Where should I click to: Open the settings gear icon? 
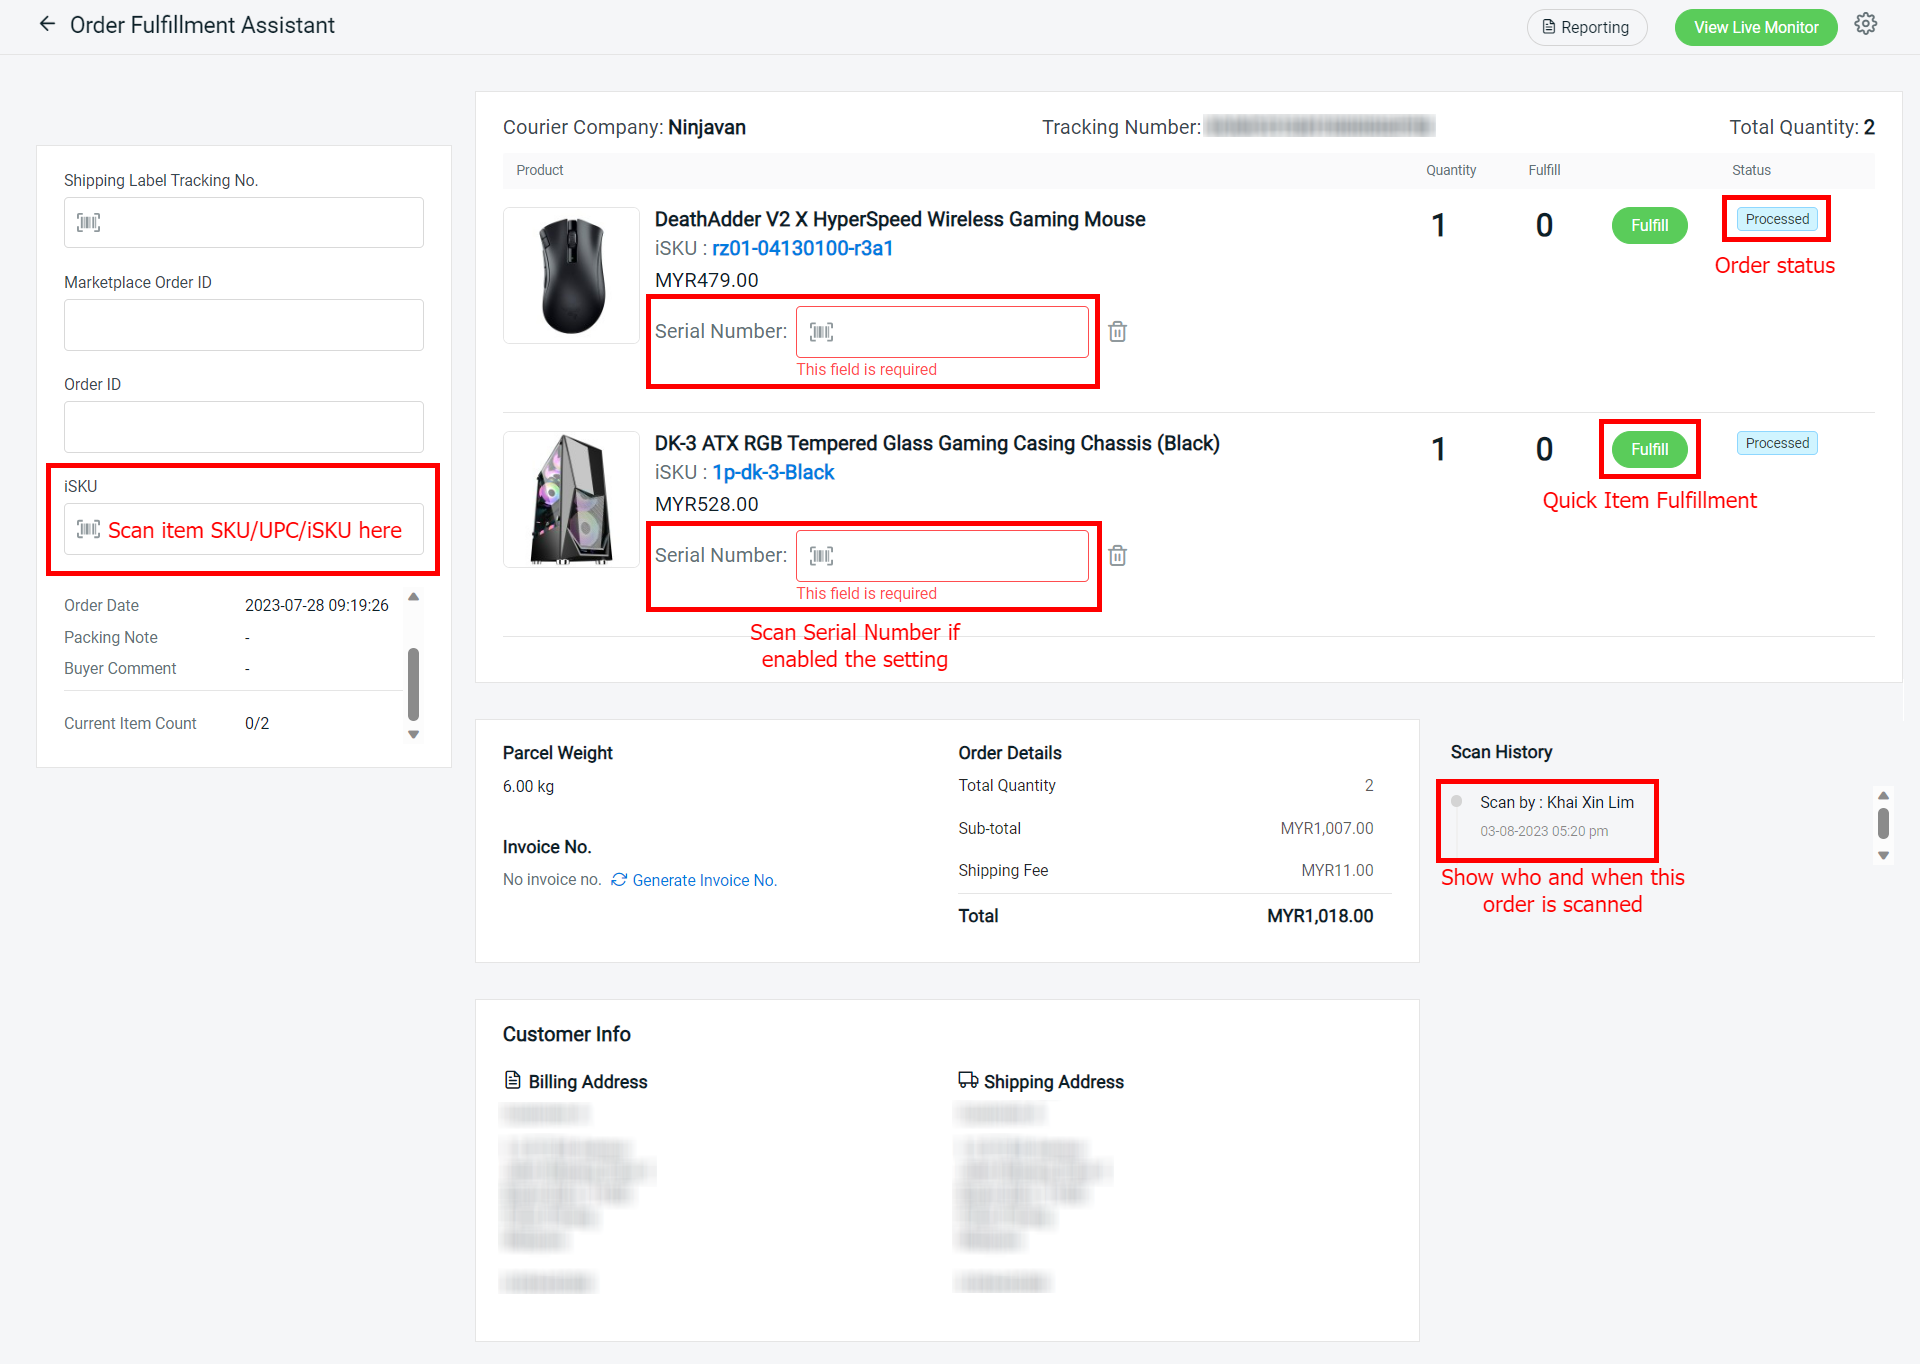(1865, 24)
